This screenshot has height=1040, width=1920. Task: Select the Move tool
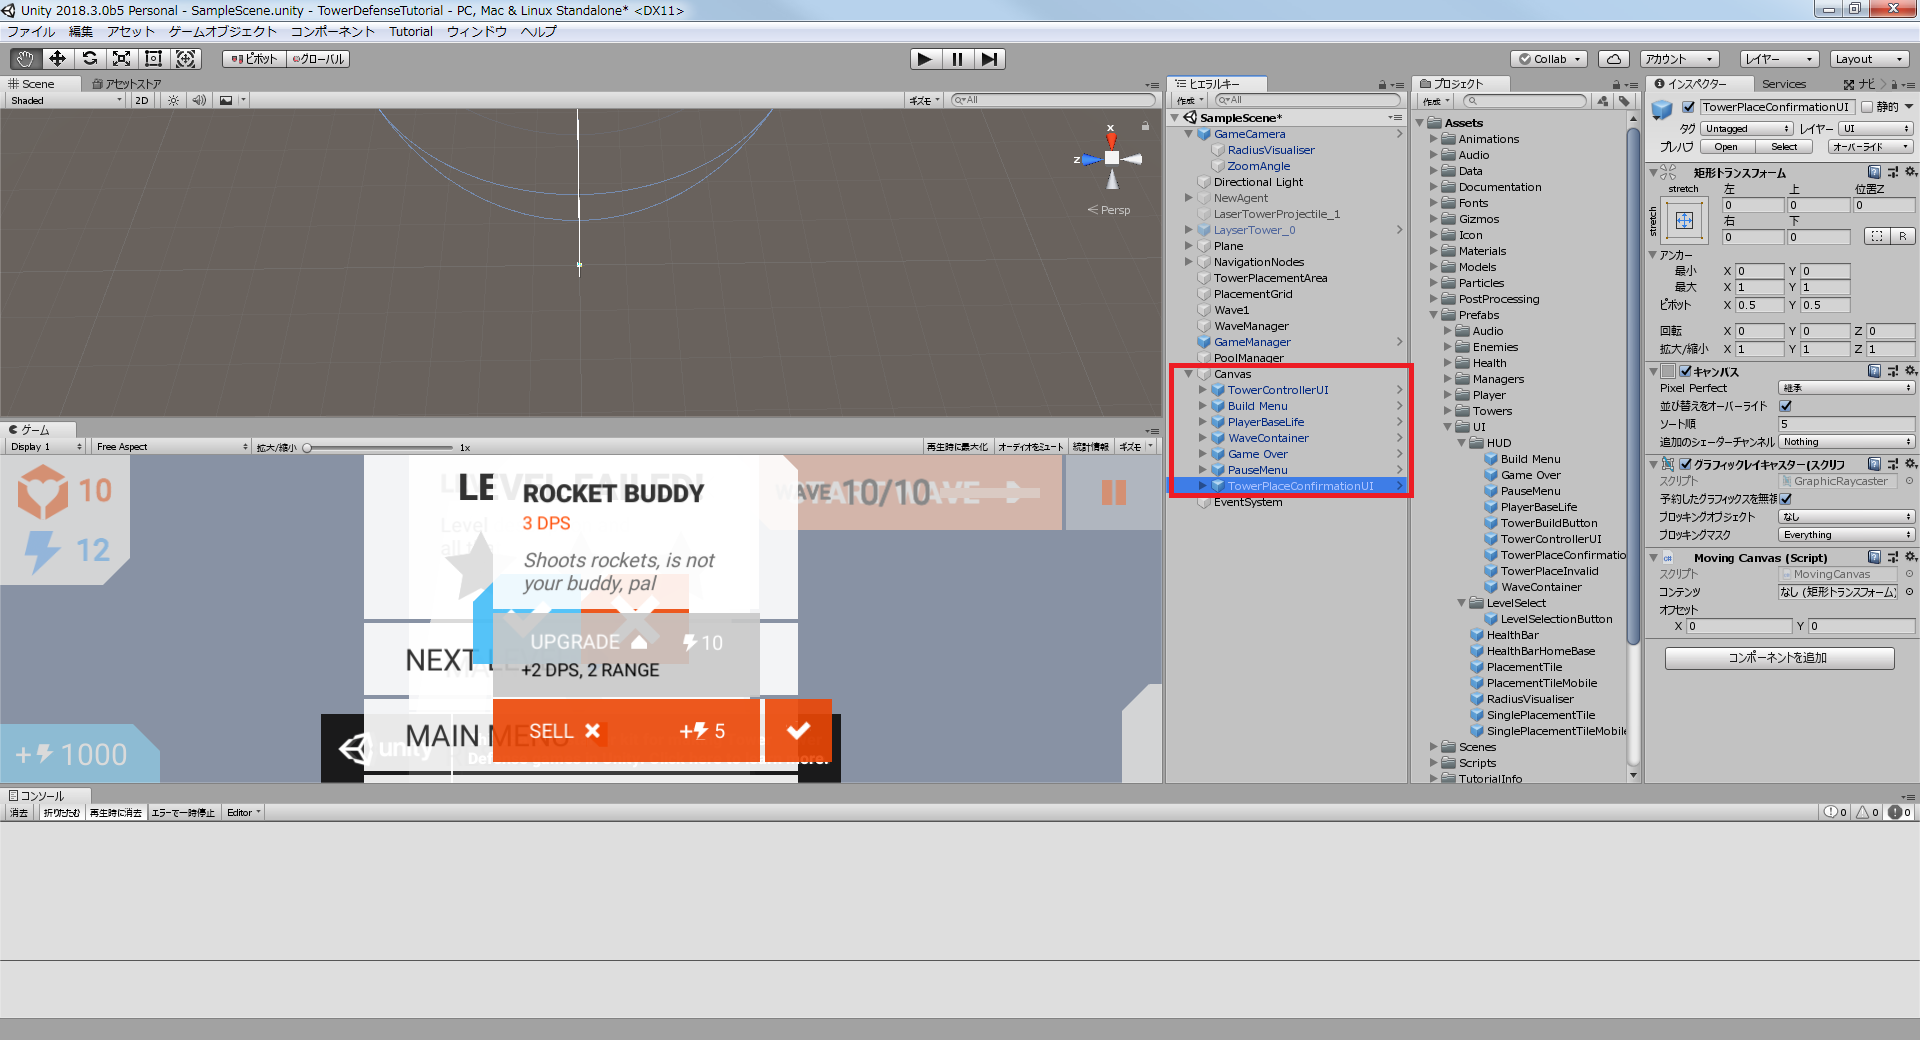(x=57, y=59)
